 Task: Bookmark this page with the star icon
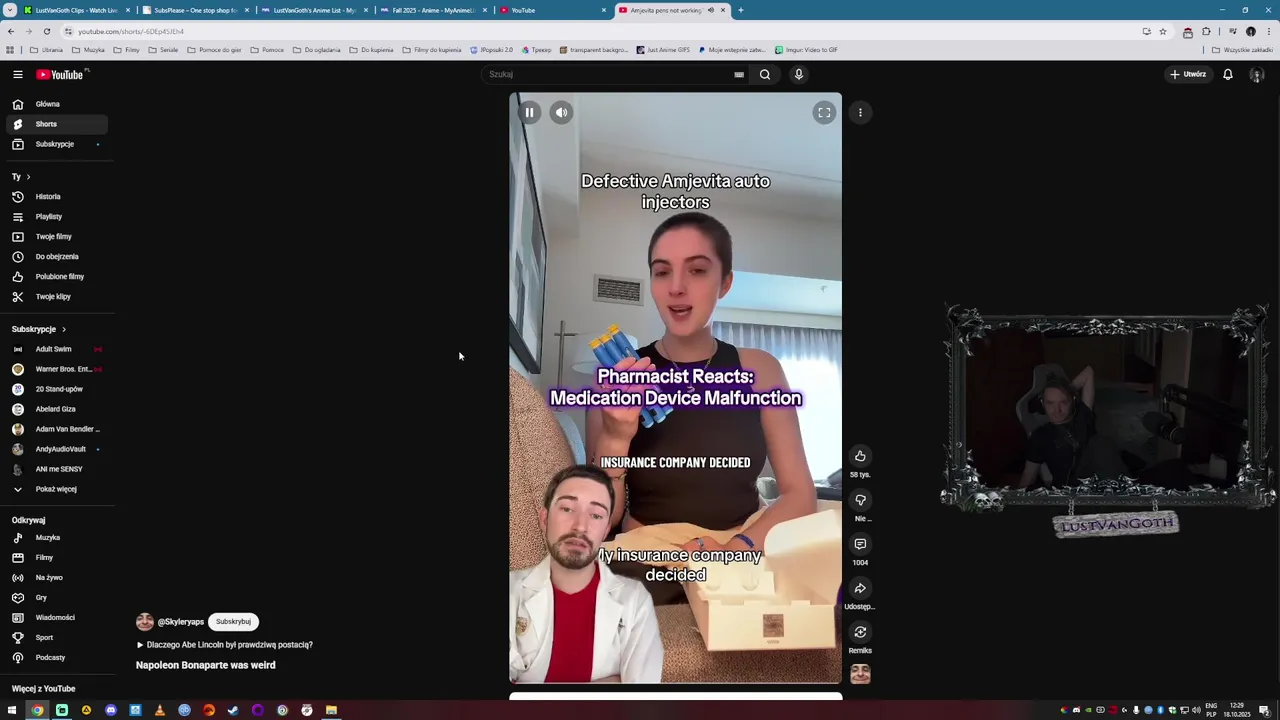(x=1162, y=31)
